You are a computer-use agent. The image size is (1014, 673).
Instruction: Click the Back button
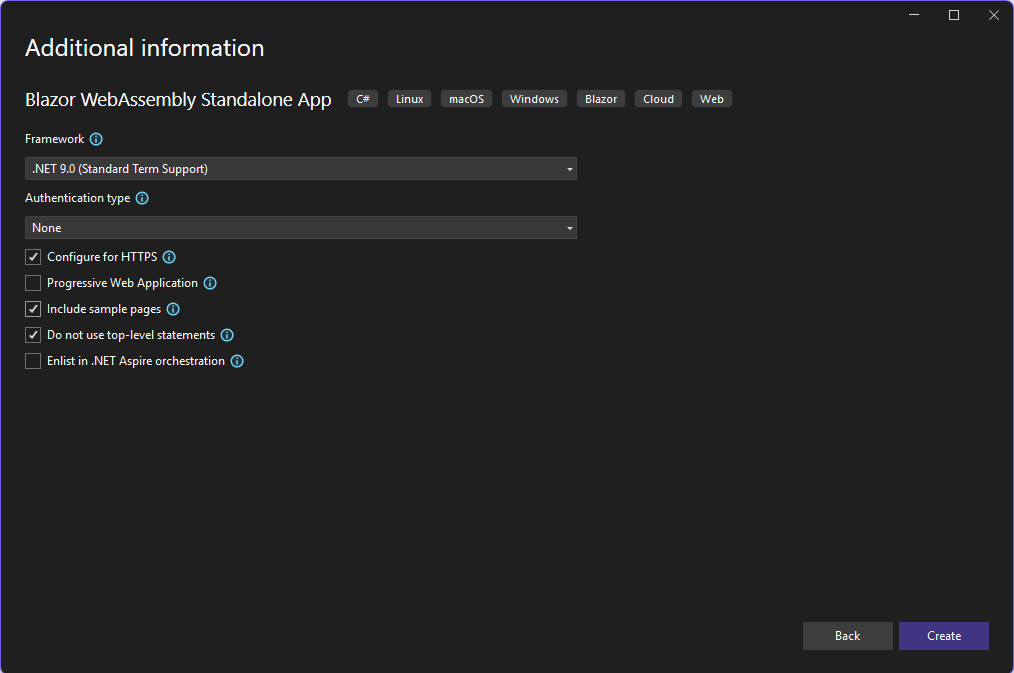pyautogui.click(x=847, y=636)
